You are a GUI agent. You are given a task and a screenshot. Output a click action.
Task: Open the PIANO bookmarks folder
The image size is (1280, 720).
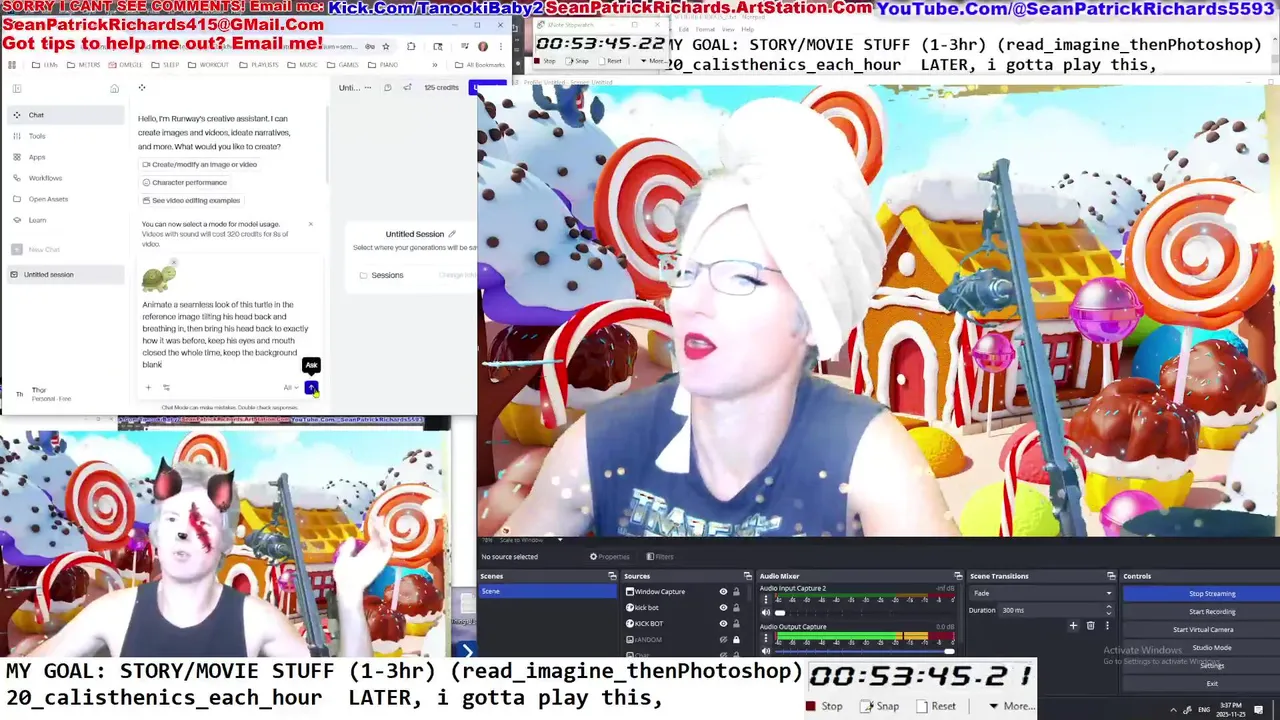pyautogui.click(x=382, y=65)
